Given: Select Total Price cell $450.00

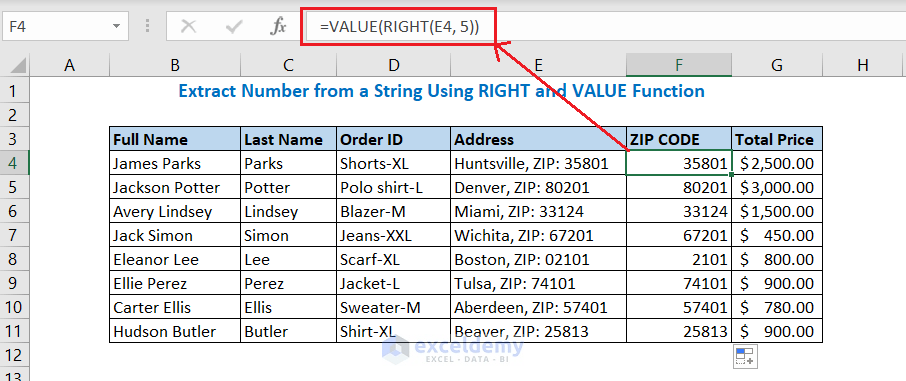Looking at the screenshot, I should click(777, 235).
